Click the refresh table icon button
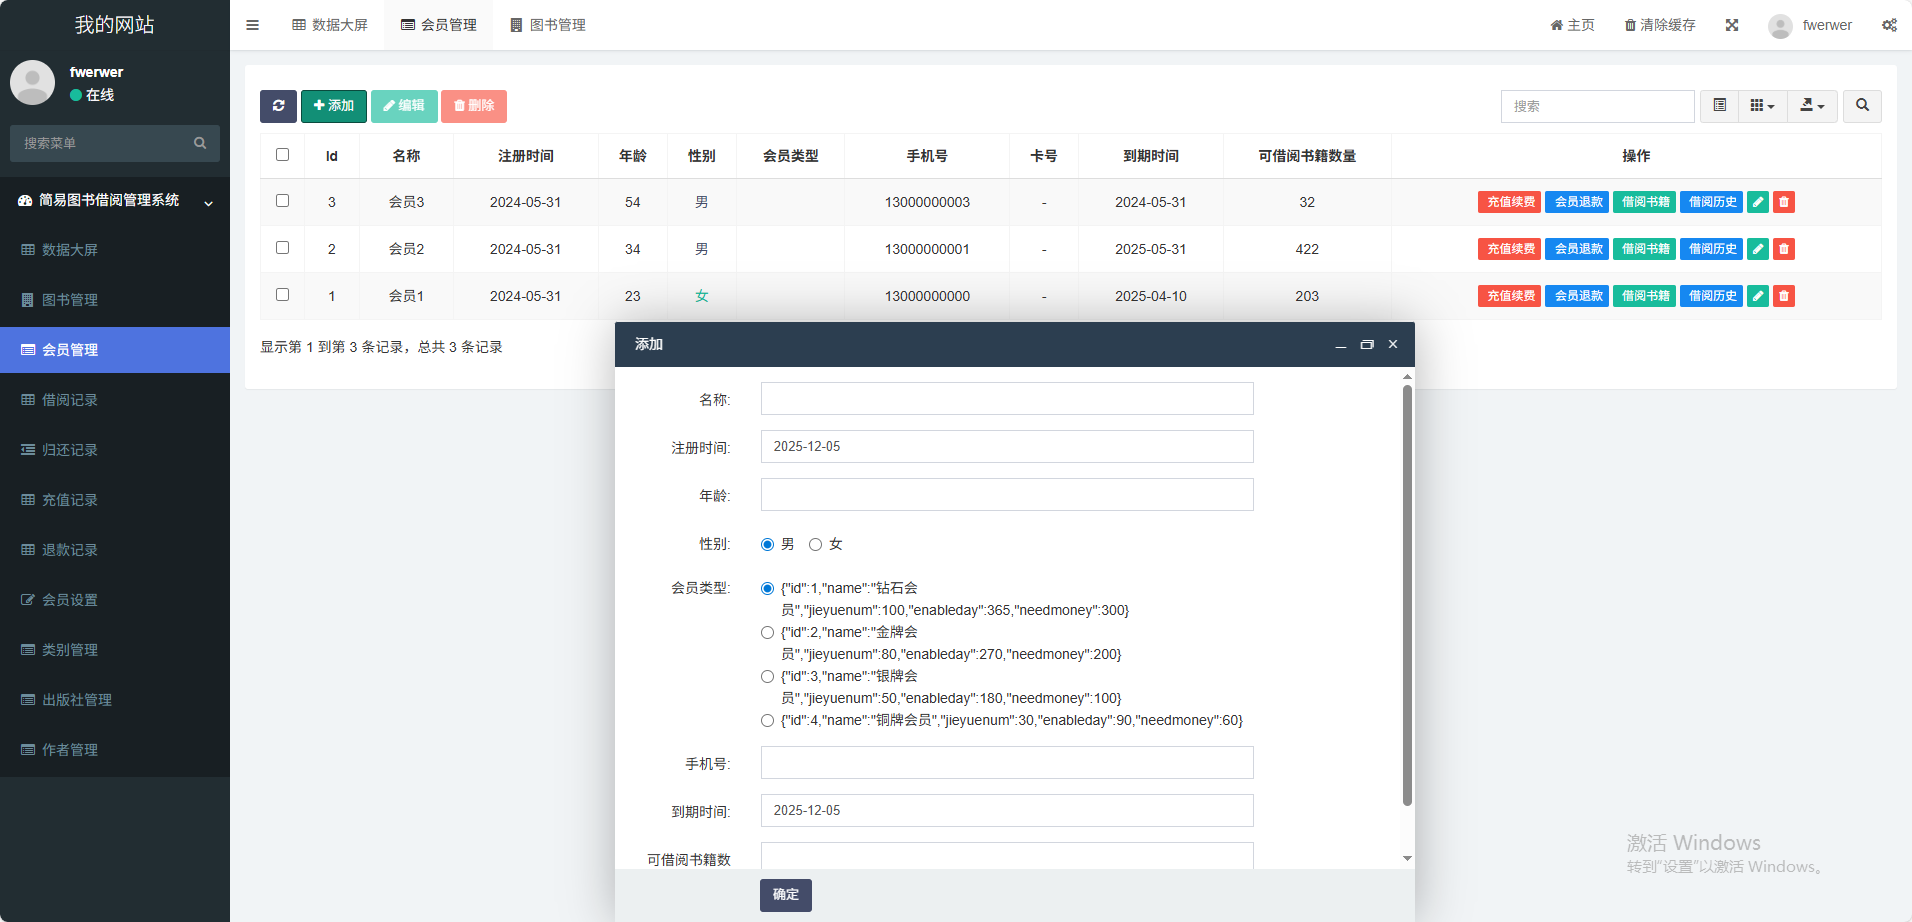Screen dimensions: 1912x922 point(278,106)
